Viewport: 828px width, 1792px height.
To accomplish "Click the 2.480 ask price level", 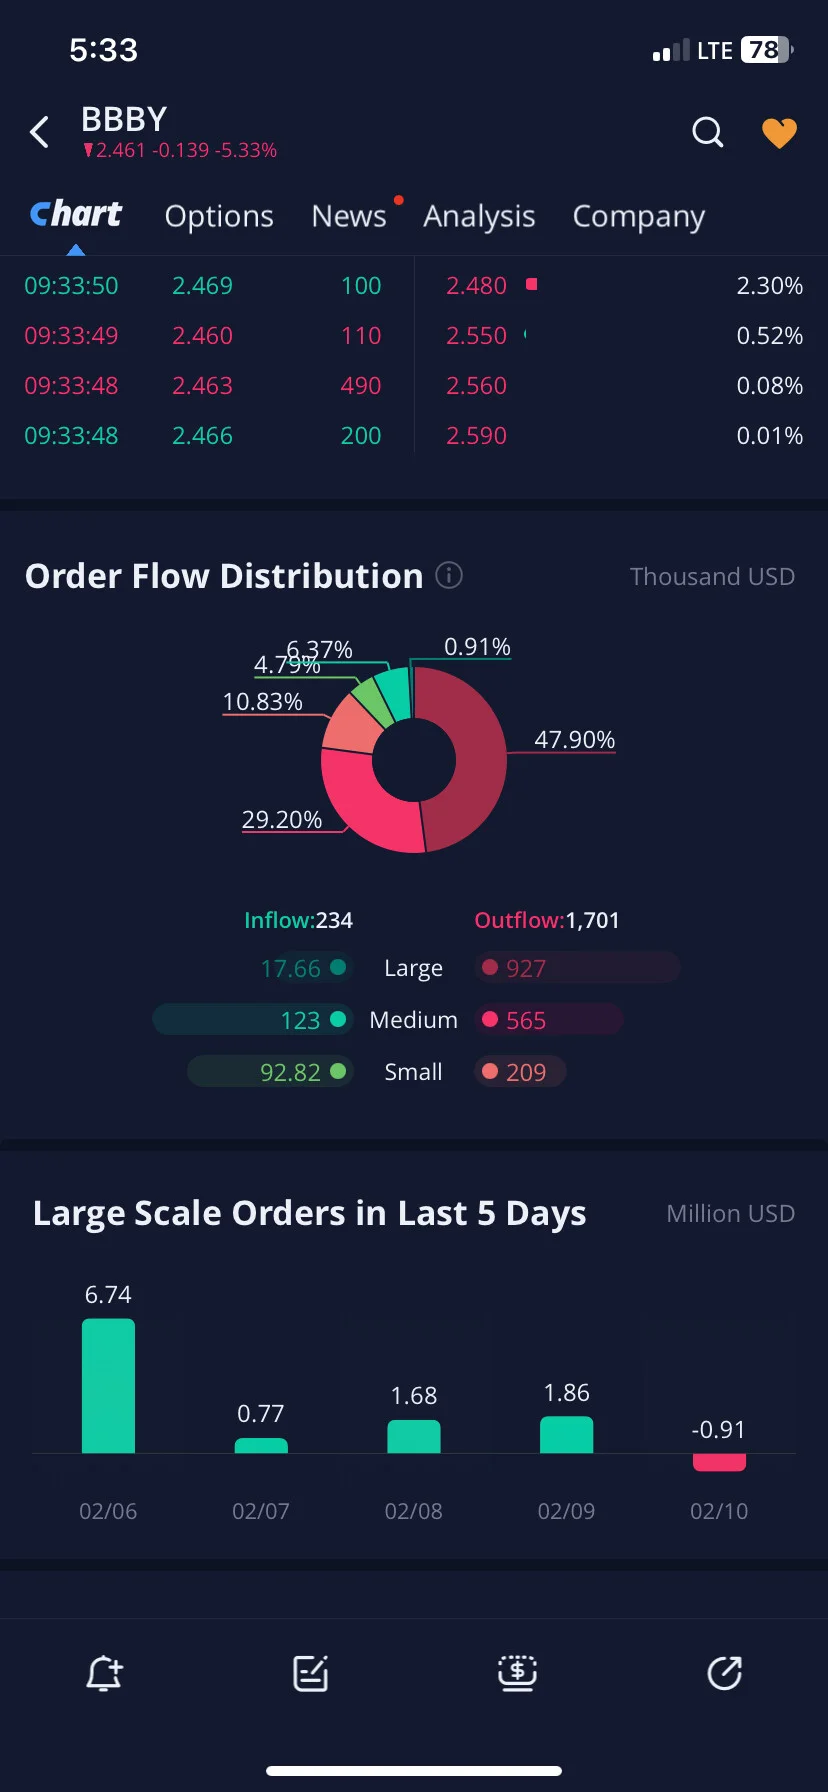I will 476,286.
